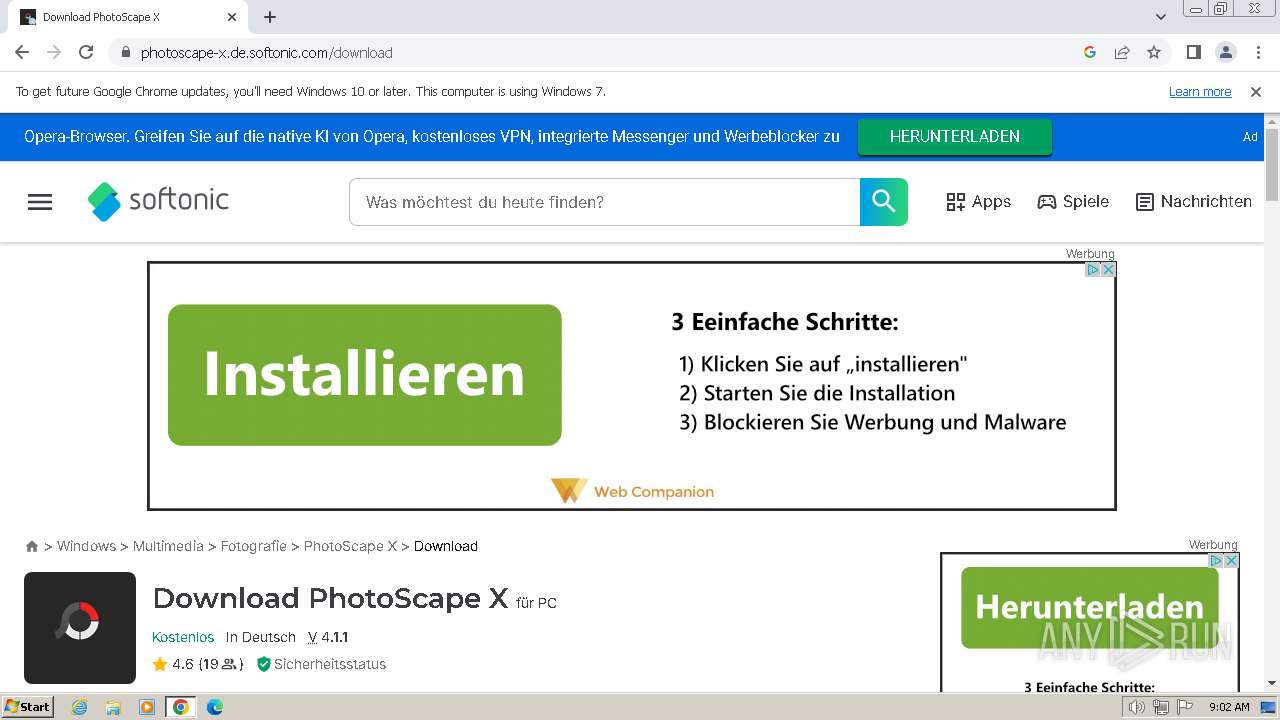The height and width of the screenshot is (720, 1280).
Task: Click the page scrollbar down arrow
Action: coord(1272,683)
